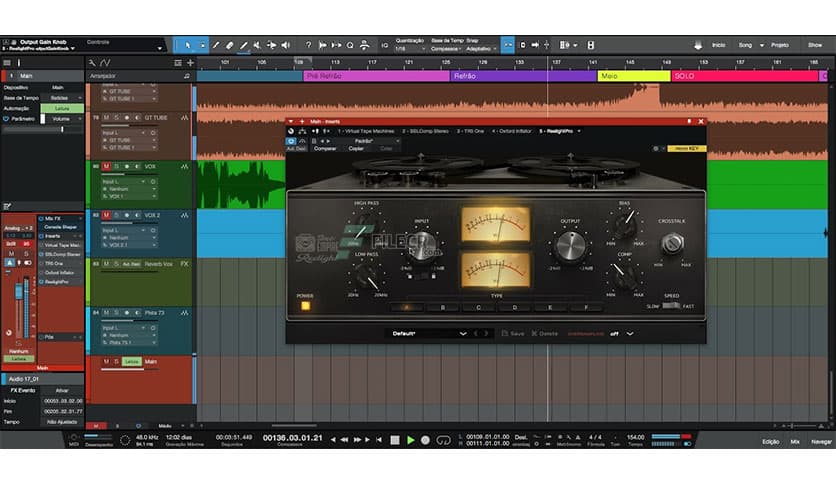Select the Bend tool
Screen dimensions: 836x484
(x=271, y=45)
